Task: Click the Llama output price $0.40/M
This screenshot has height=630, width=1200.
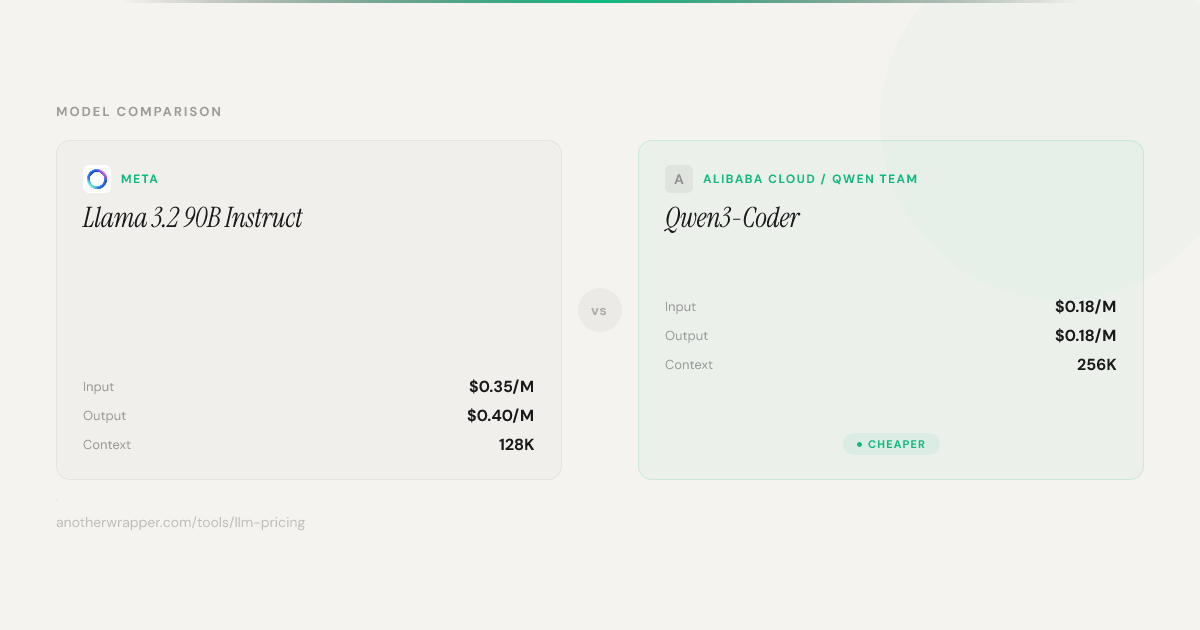Action: [x=500, y=416]
